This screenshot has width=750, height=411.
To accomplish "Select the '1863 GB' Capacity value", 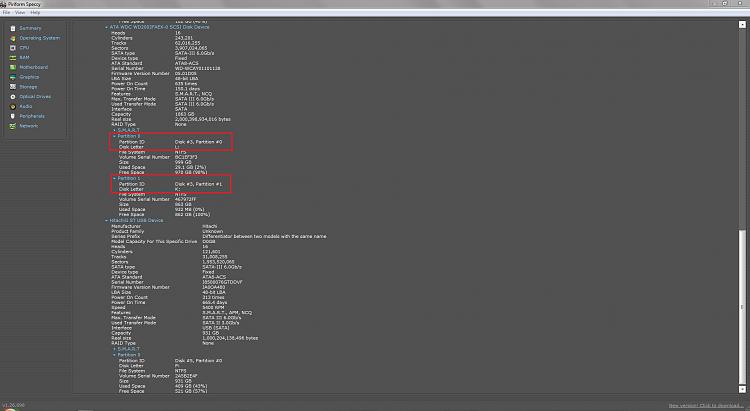I will pos(184,114).
